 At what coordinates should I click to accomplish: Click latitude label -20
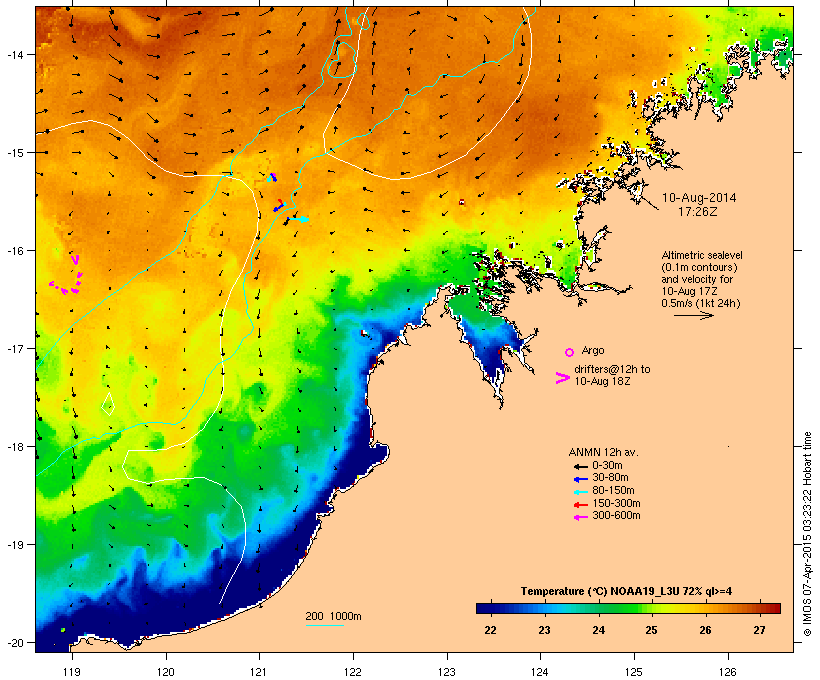pyautogui.click(x=14, y=643)
